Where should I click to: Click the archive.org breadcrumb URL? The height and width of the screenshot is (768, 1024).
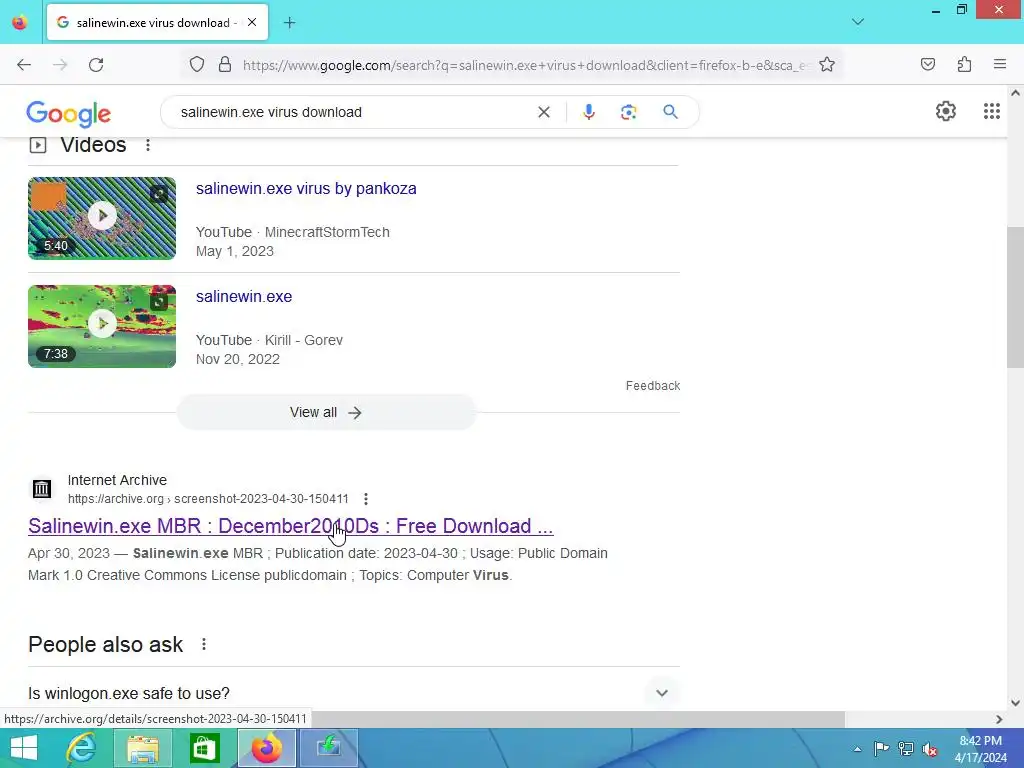pyautogui.click(x=208, y=499)
